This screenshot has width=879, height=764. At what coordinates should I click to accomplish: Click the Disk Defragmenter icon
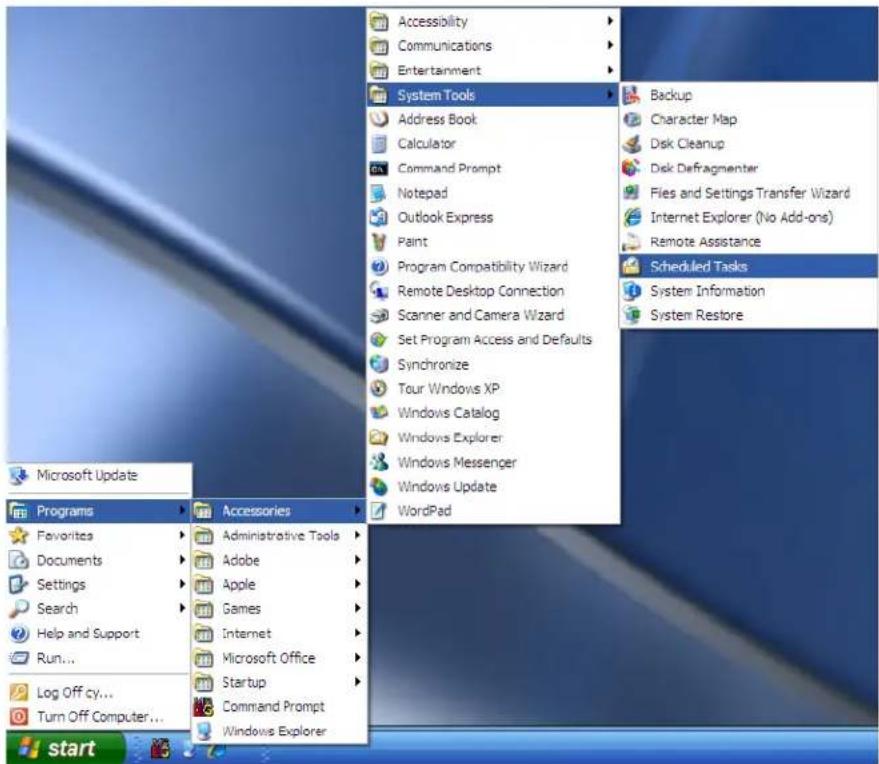pyautogui.click(x=632, y=168)
